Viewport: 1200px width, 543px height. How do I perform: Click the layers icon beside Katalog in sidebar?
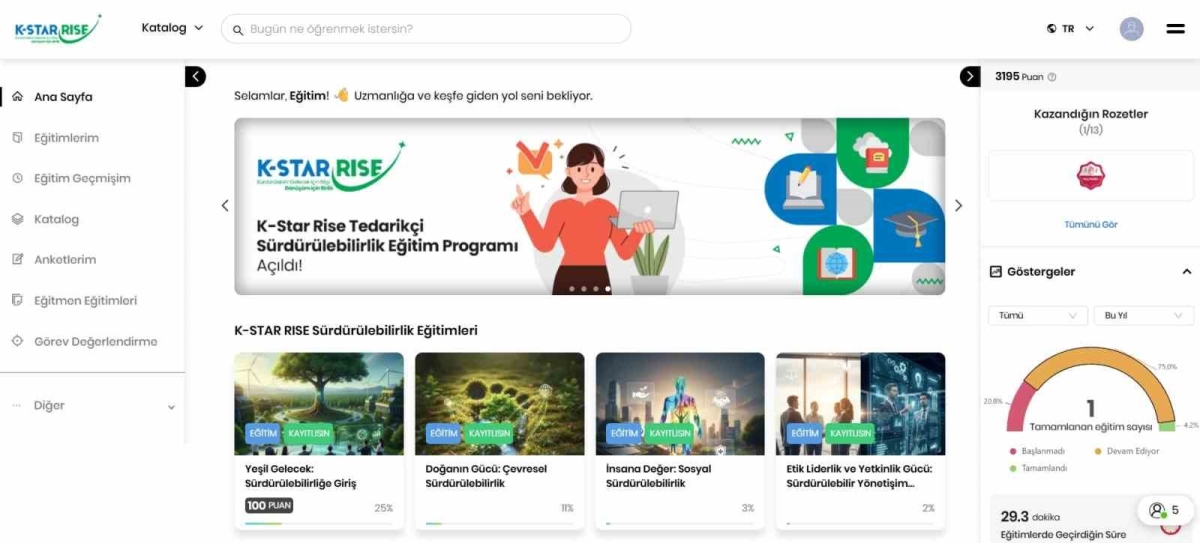(17, 219)
